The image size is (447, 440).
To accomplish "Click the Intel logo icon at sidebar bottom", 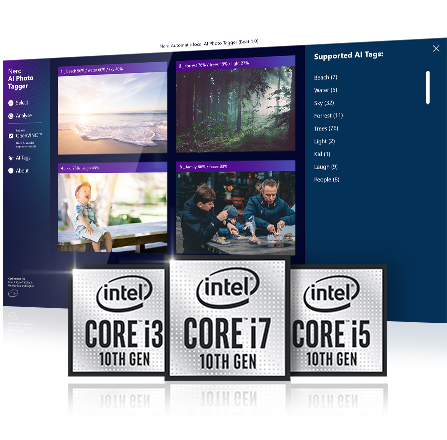I will pos(13,293).
